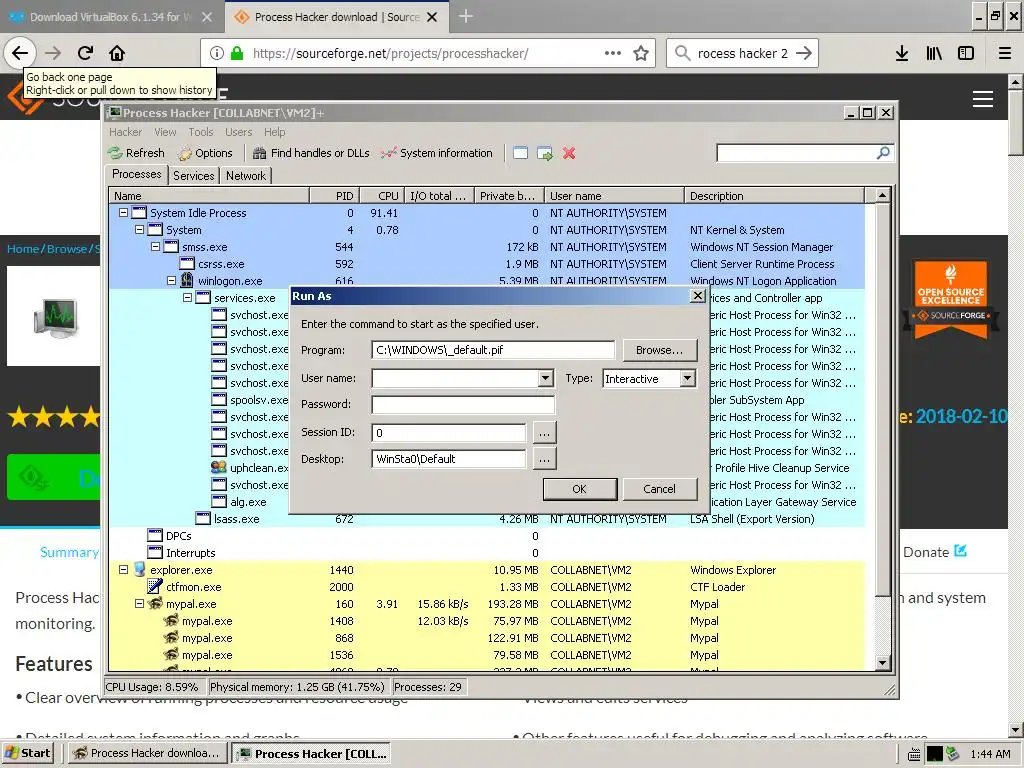
Task: Open the browser library icon
Action: 934,53
